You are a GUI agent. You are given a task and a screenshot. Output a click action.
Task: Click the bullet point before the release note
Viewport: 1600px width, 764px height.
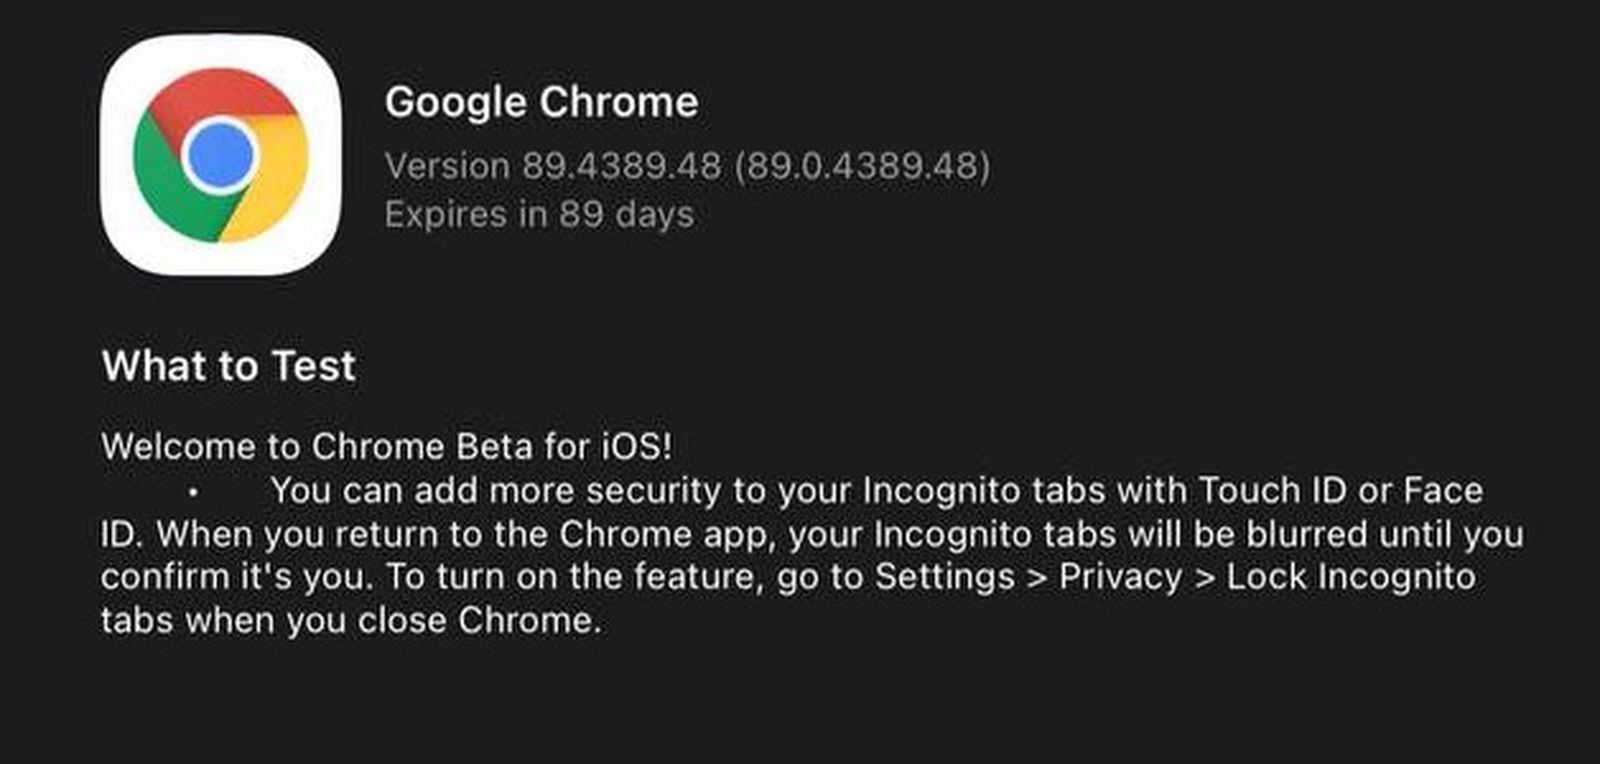tap(192, 492)
